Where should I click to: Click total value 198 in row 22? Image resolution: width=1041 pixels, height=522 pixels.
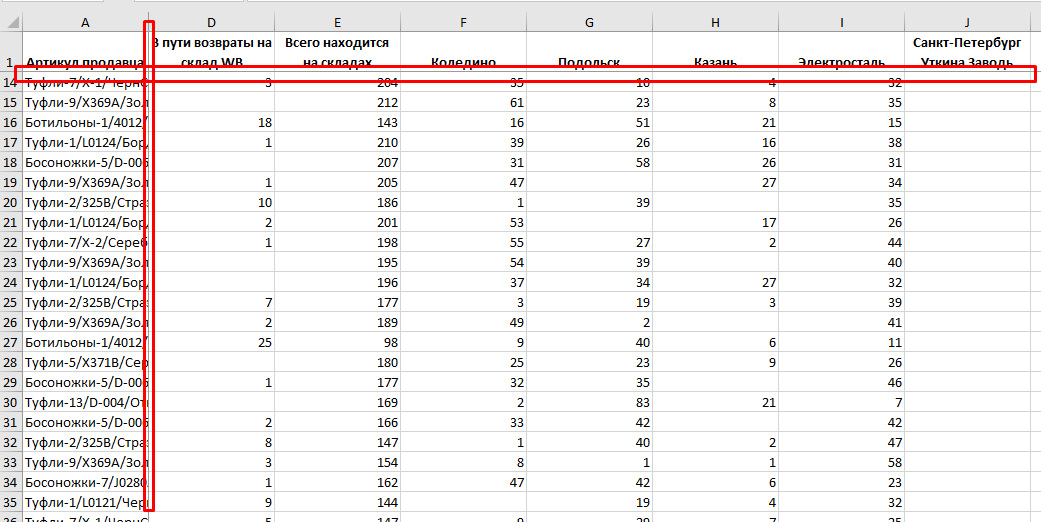pyautogui.click(x=337, y=242)
